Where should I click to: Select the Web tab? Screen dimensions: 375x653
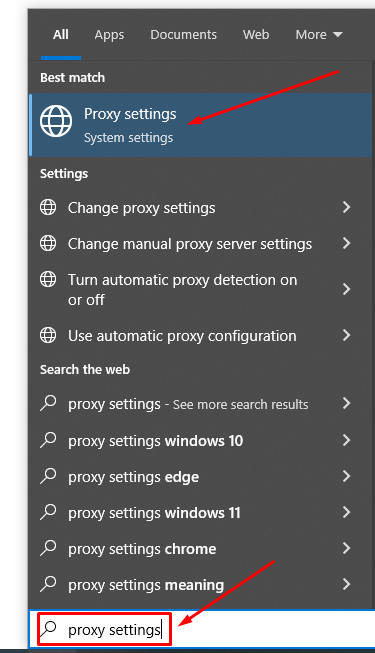click(x=256, y=35)
